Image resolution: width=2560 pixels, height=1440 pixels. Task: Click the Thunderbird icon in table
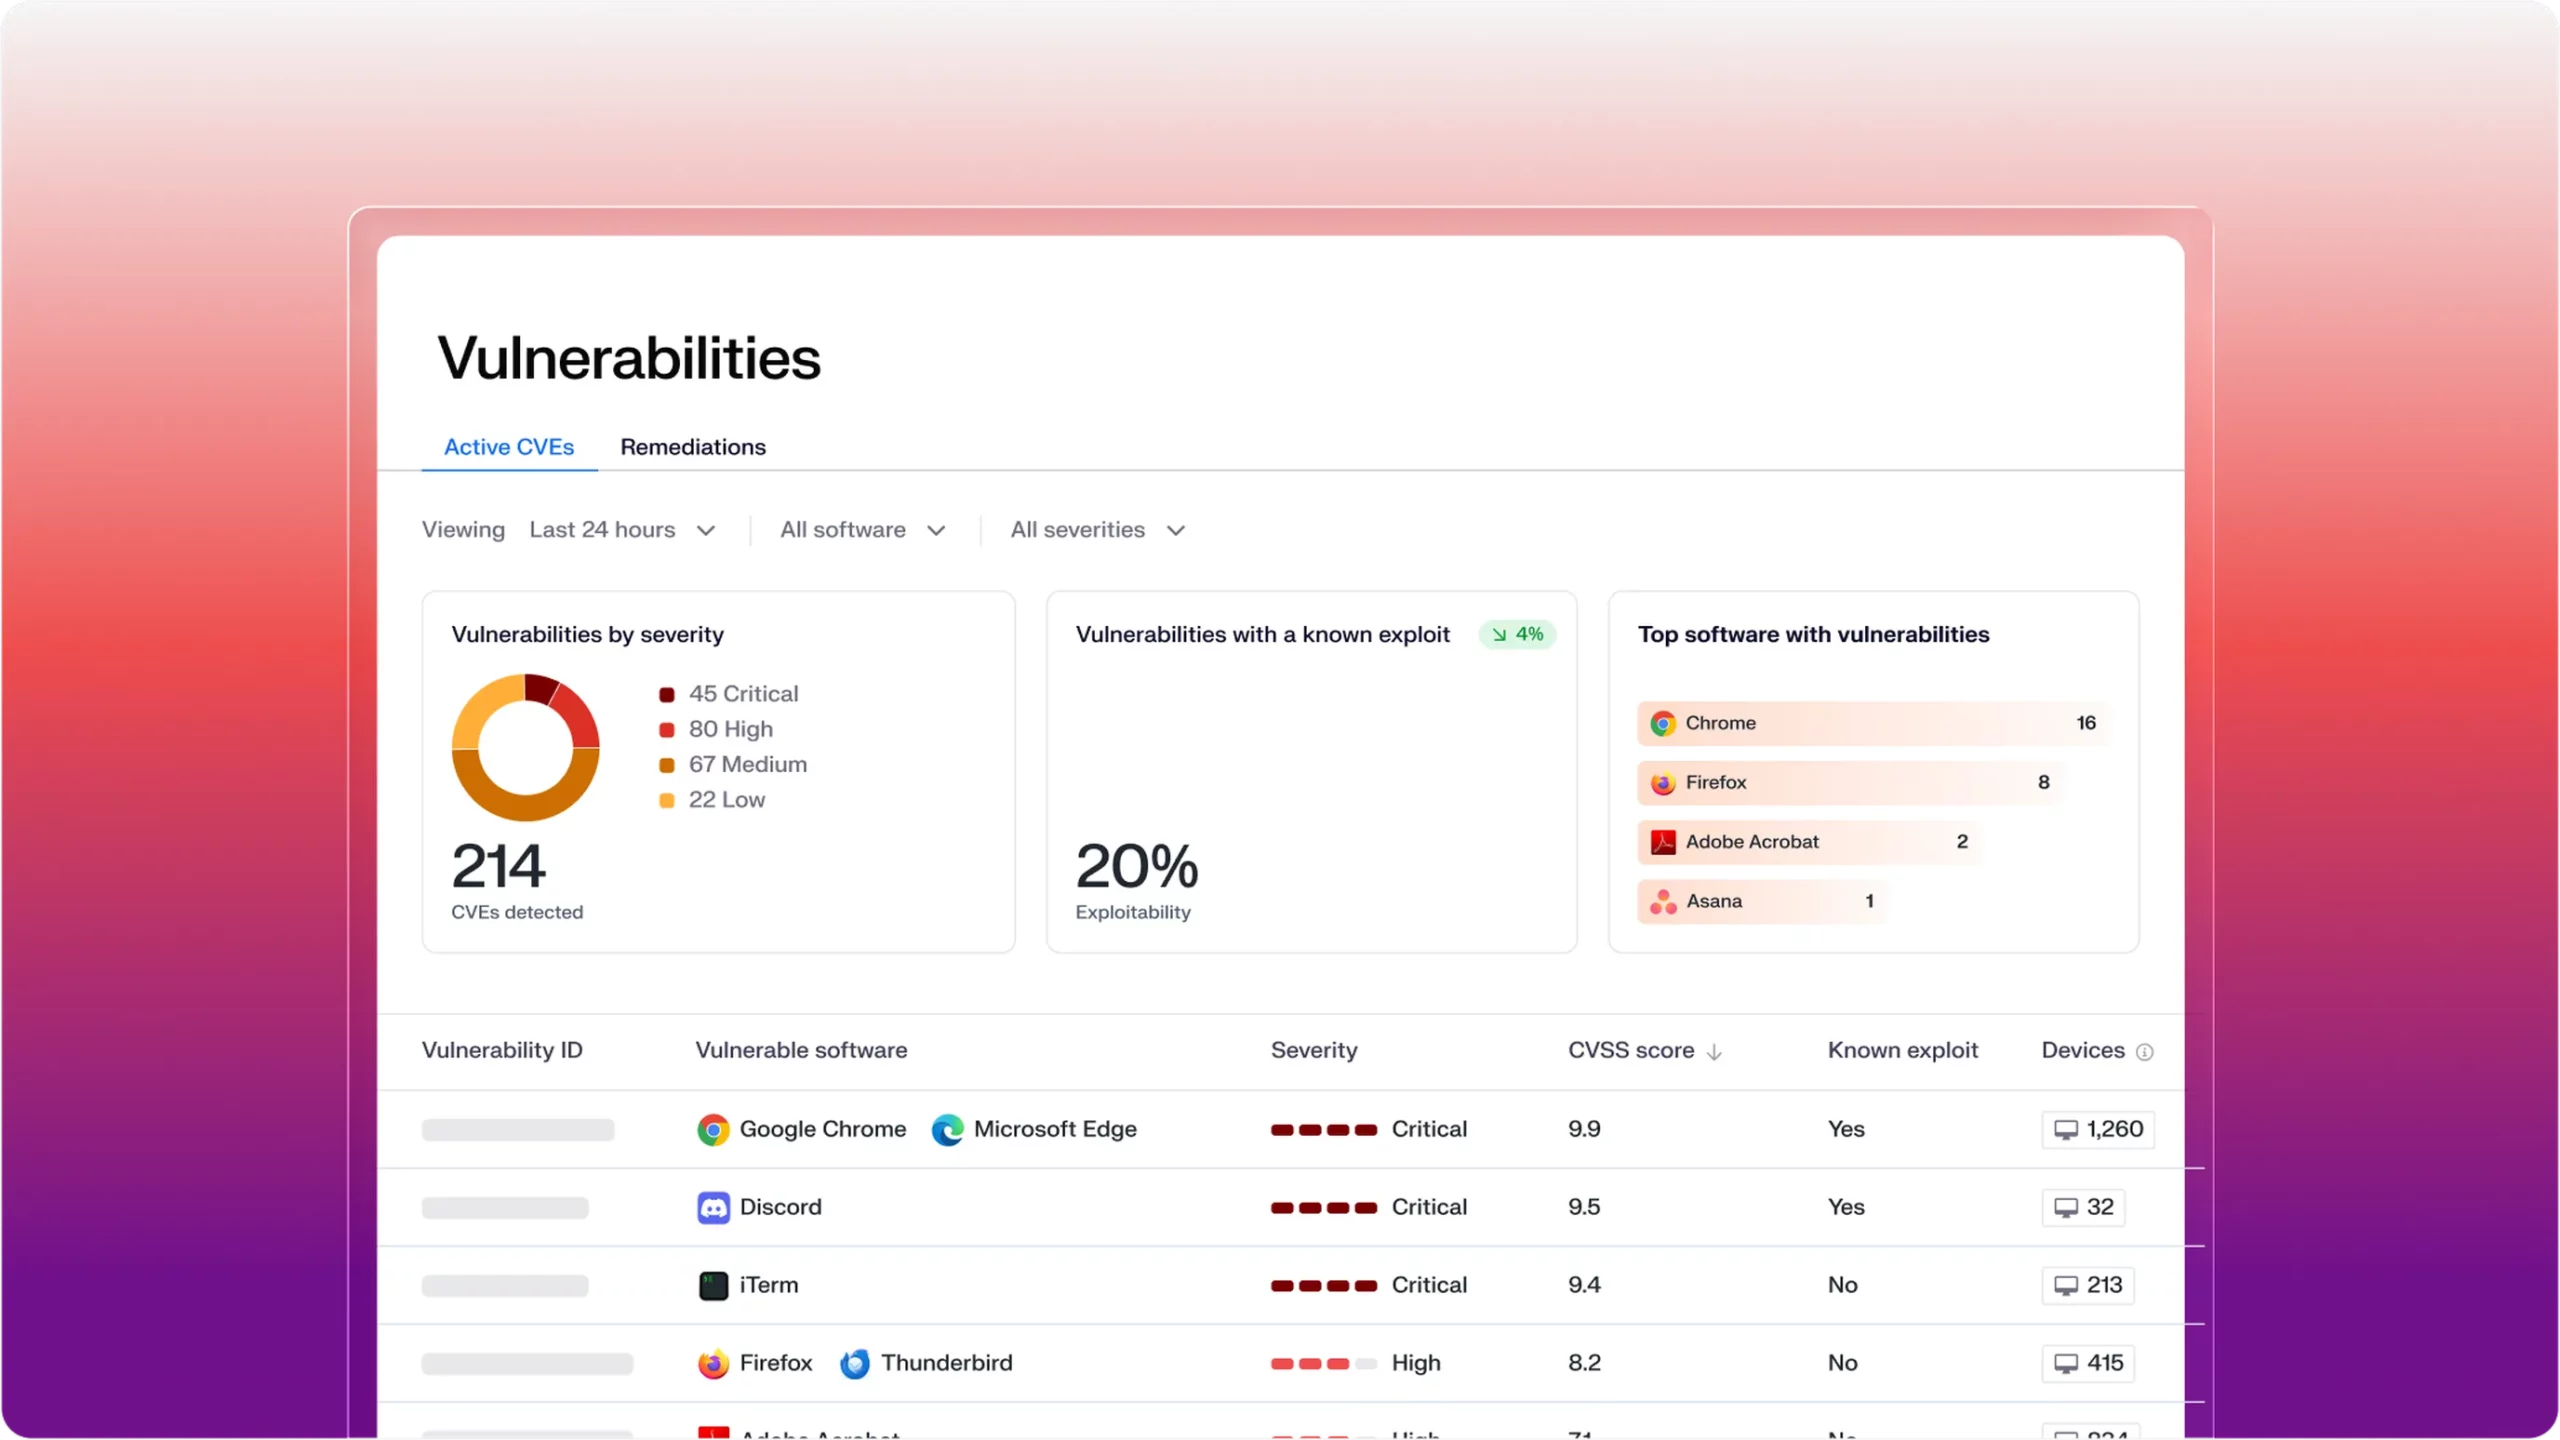(x=854, y=1364)
